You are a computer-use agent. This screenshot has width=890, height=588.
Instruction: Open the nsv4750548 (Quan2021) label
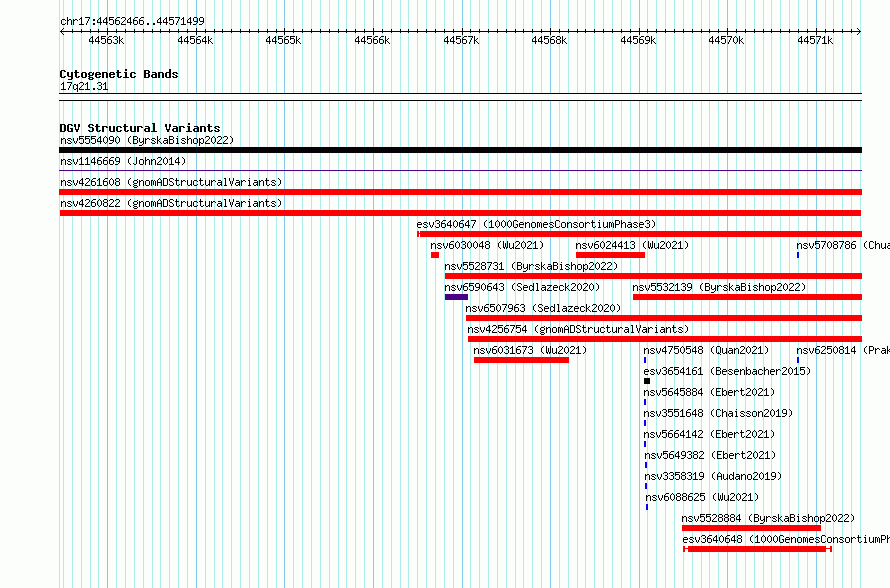click(x=706, y=350)
